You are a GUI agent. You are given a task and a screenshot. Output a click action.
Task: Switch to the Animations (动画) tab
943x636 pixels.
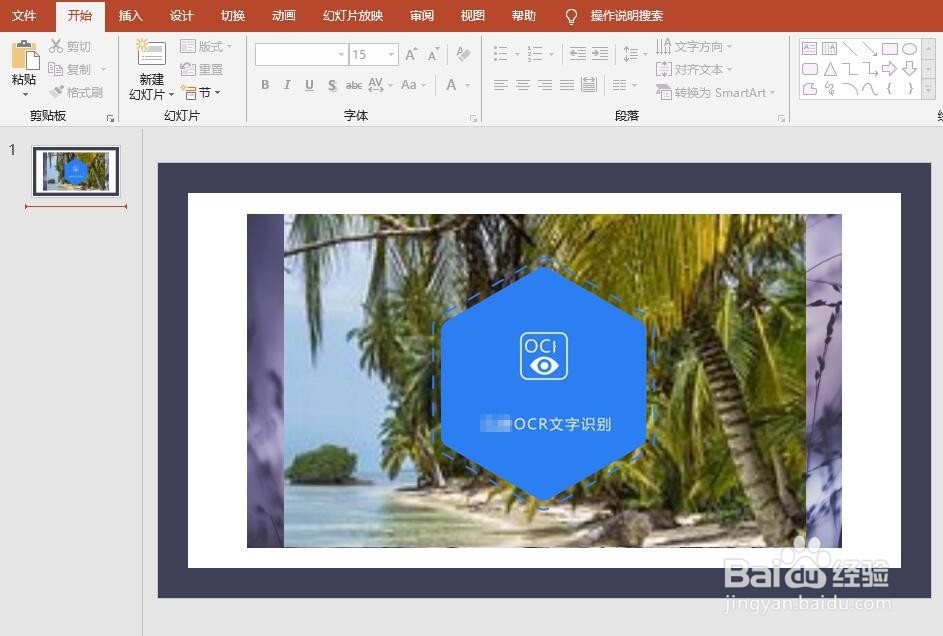(284, 16)
